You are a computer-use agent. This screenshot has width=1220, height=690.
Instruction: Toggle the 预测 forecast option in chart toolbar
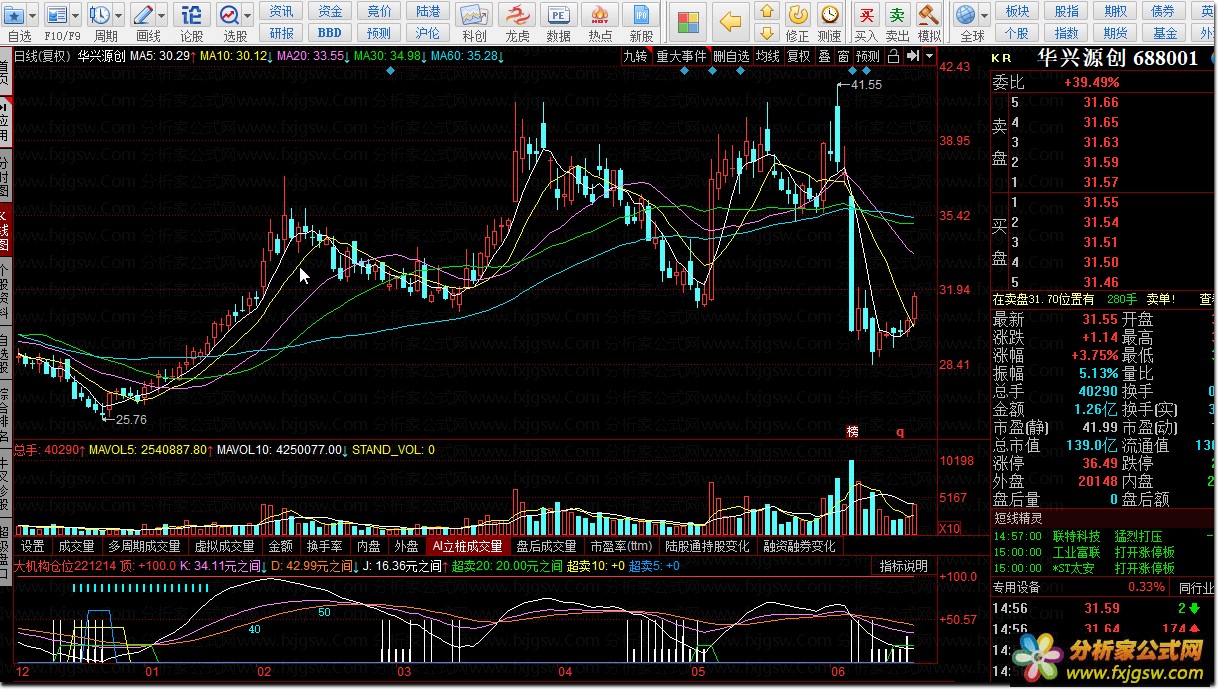click(x=868, y=56)
